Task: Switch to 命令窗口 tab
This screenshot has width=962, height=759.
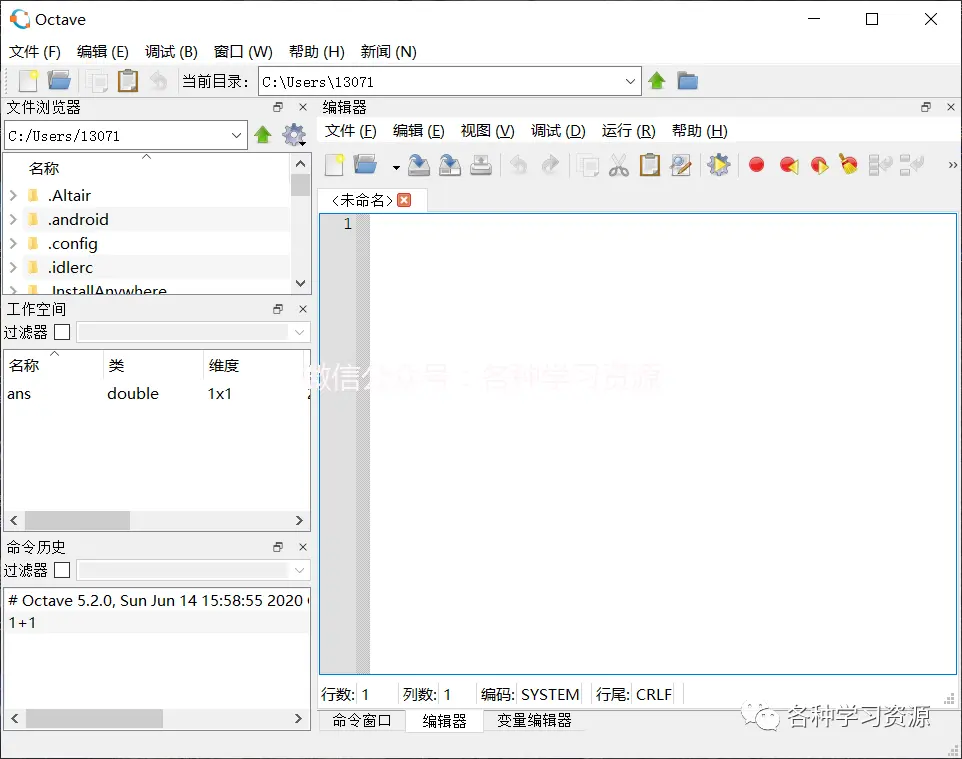Action: click(x=362, y=720)
